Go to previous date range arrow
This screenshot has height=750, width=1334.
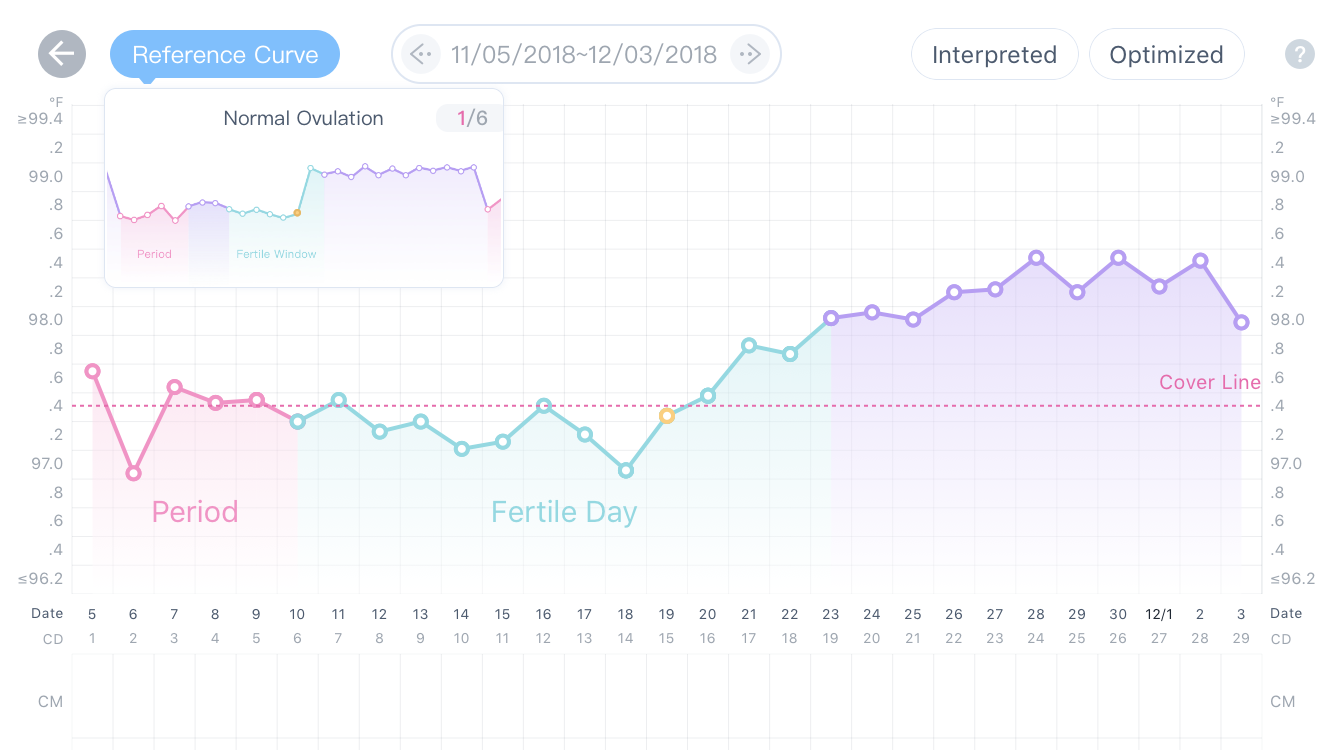421,54
